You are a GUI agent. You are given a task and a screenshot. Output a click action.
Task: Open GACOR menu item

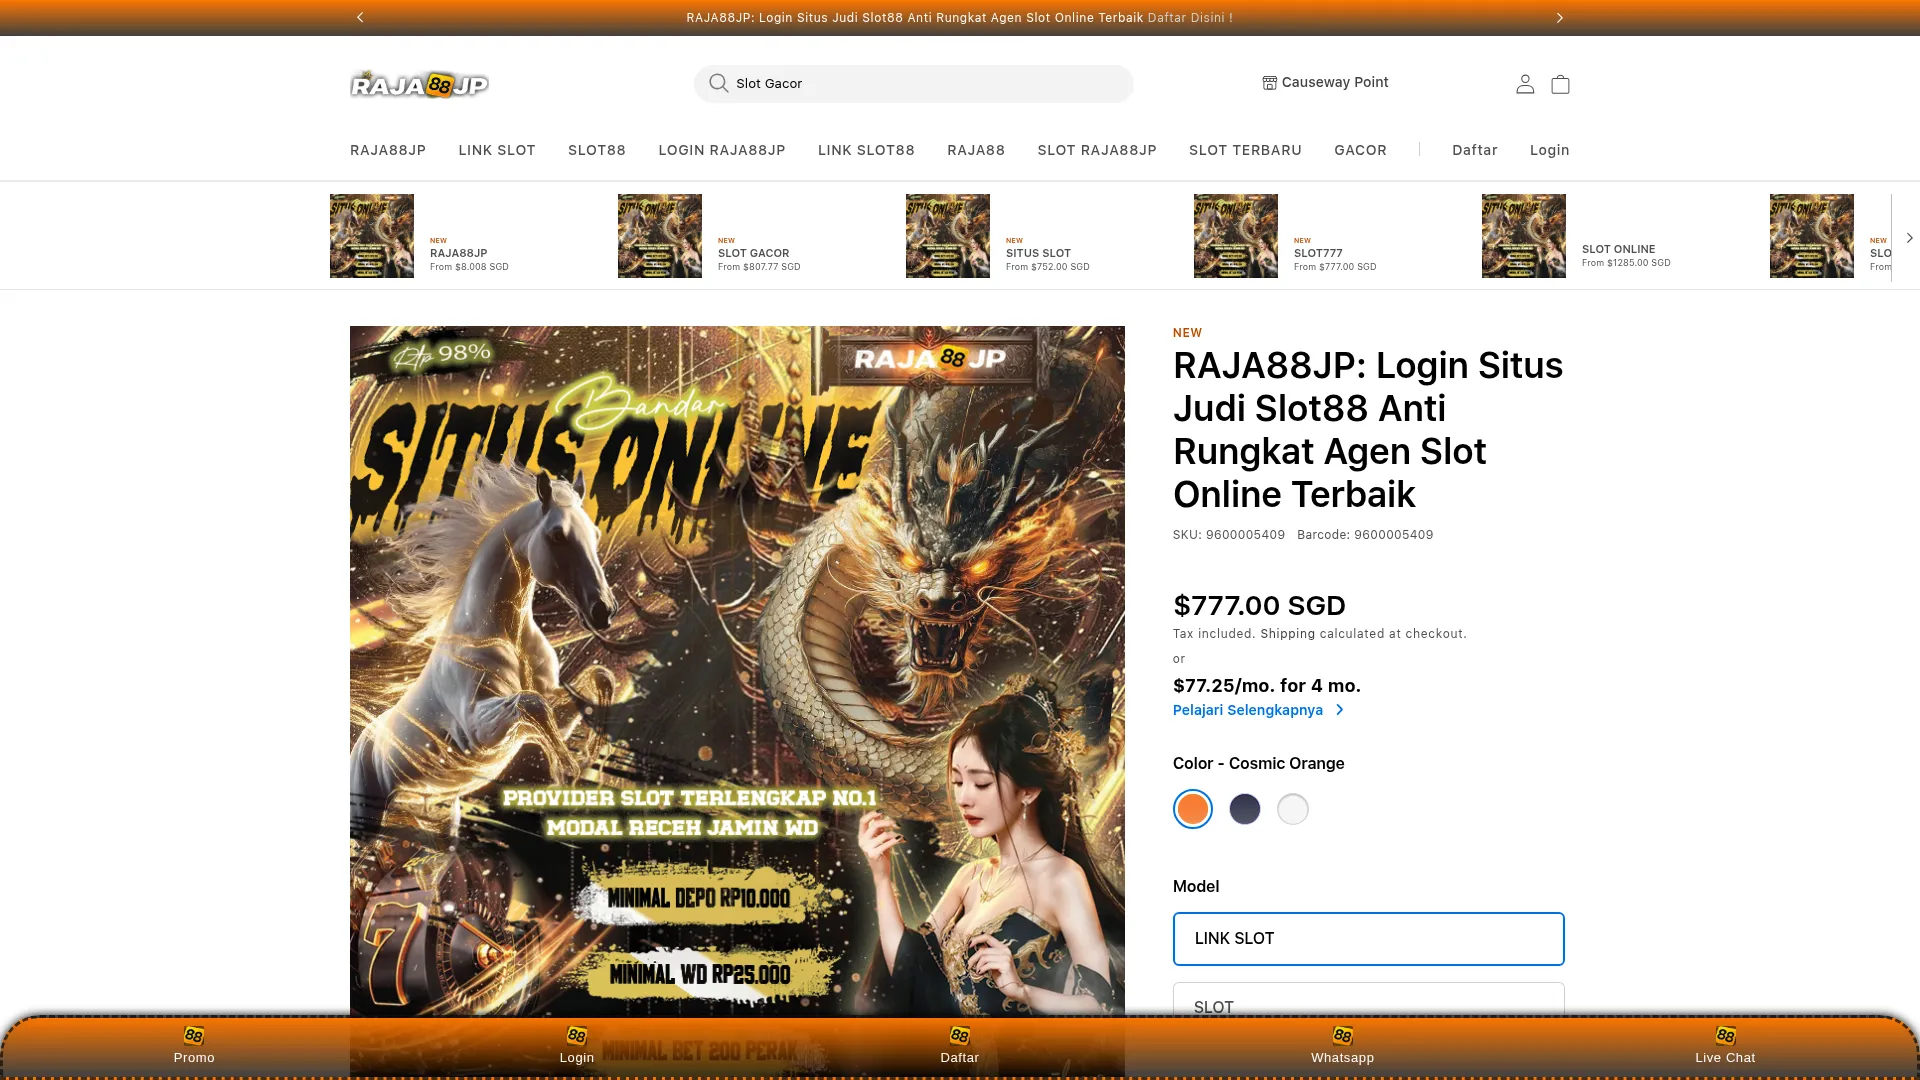[1360, 150]
